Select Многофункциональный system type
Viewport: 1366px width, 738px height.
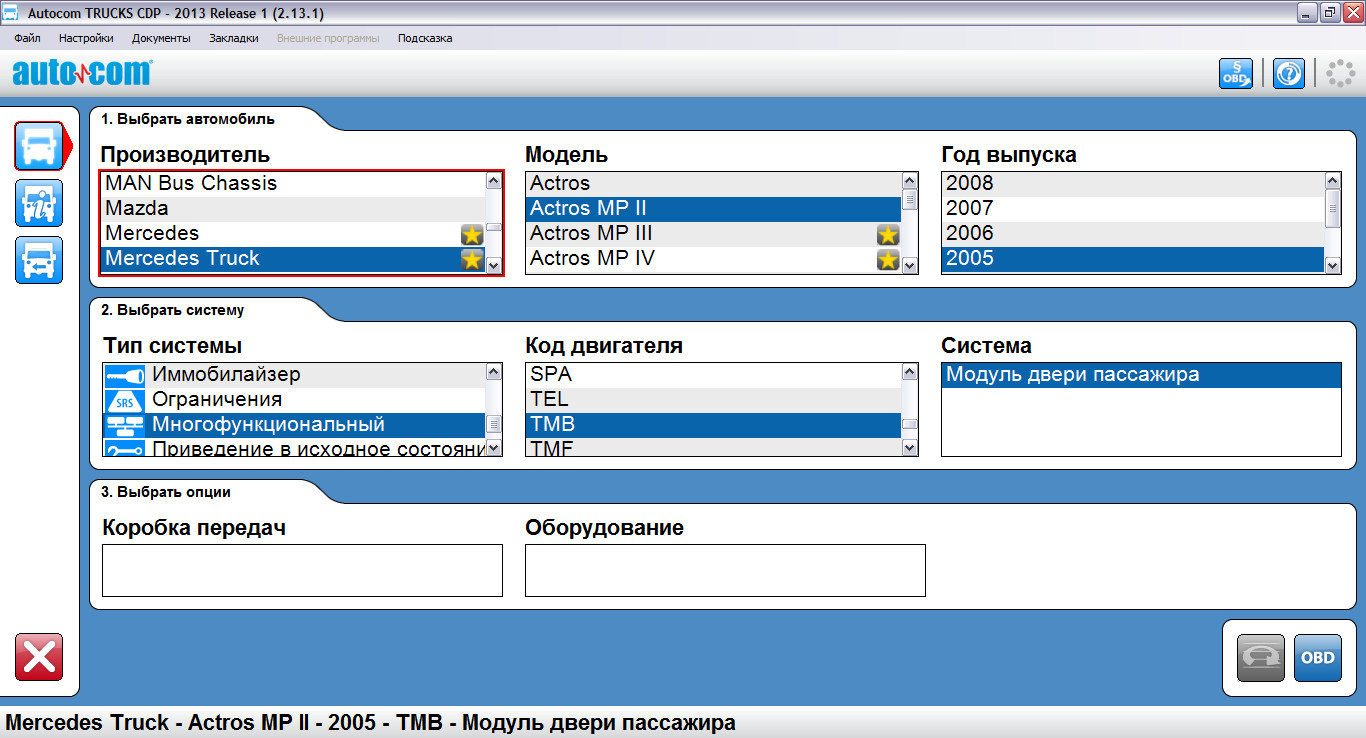pos(294,425)
